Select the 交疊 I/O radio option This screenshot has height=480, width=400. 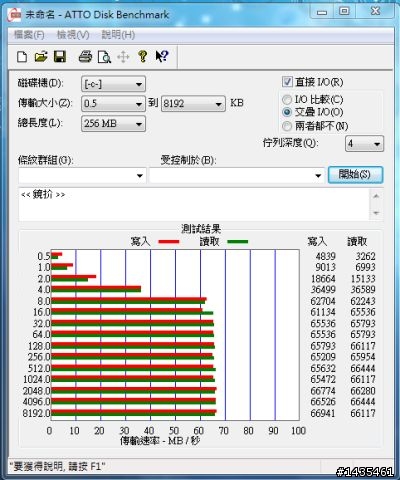pyautogui.click(x=287, y=112)
